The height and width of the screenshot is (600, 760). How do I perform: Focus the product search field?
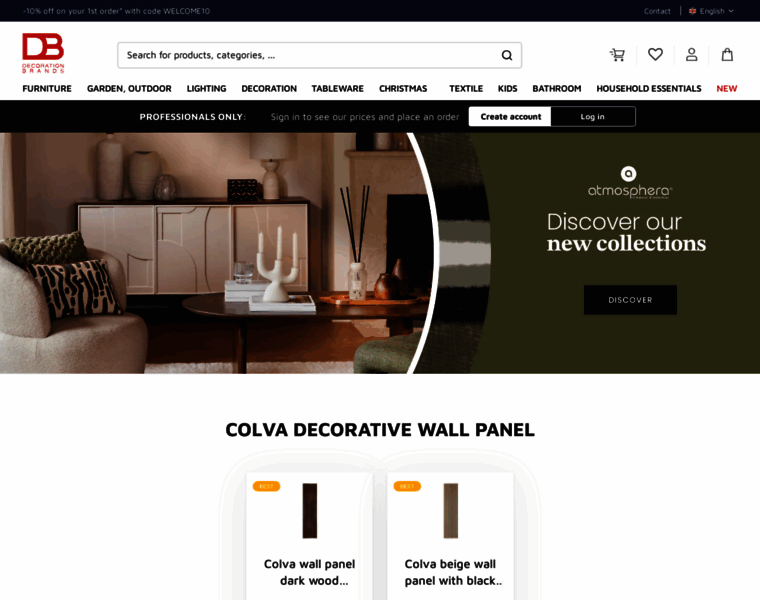[310, 55]
